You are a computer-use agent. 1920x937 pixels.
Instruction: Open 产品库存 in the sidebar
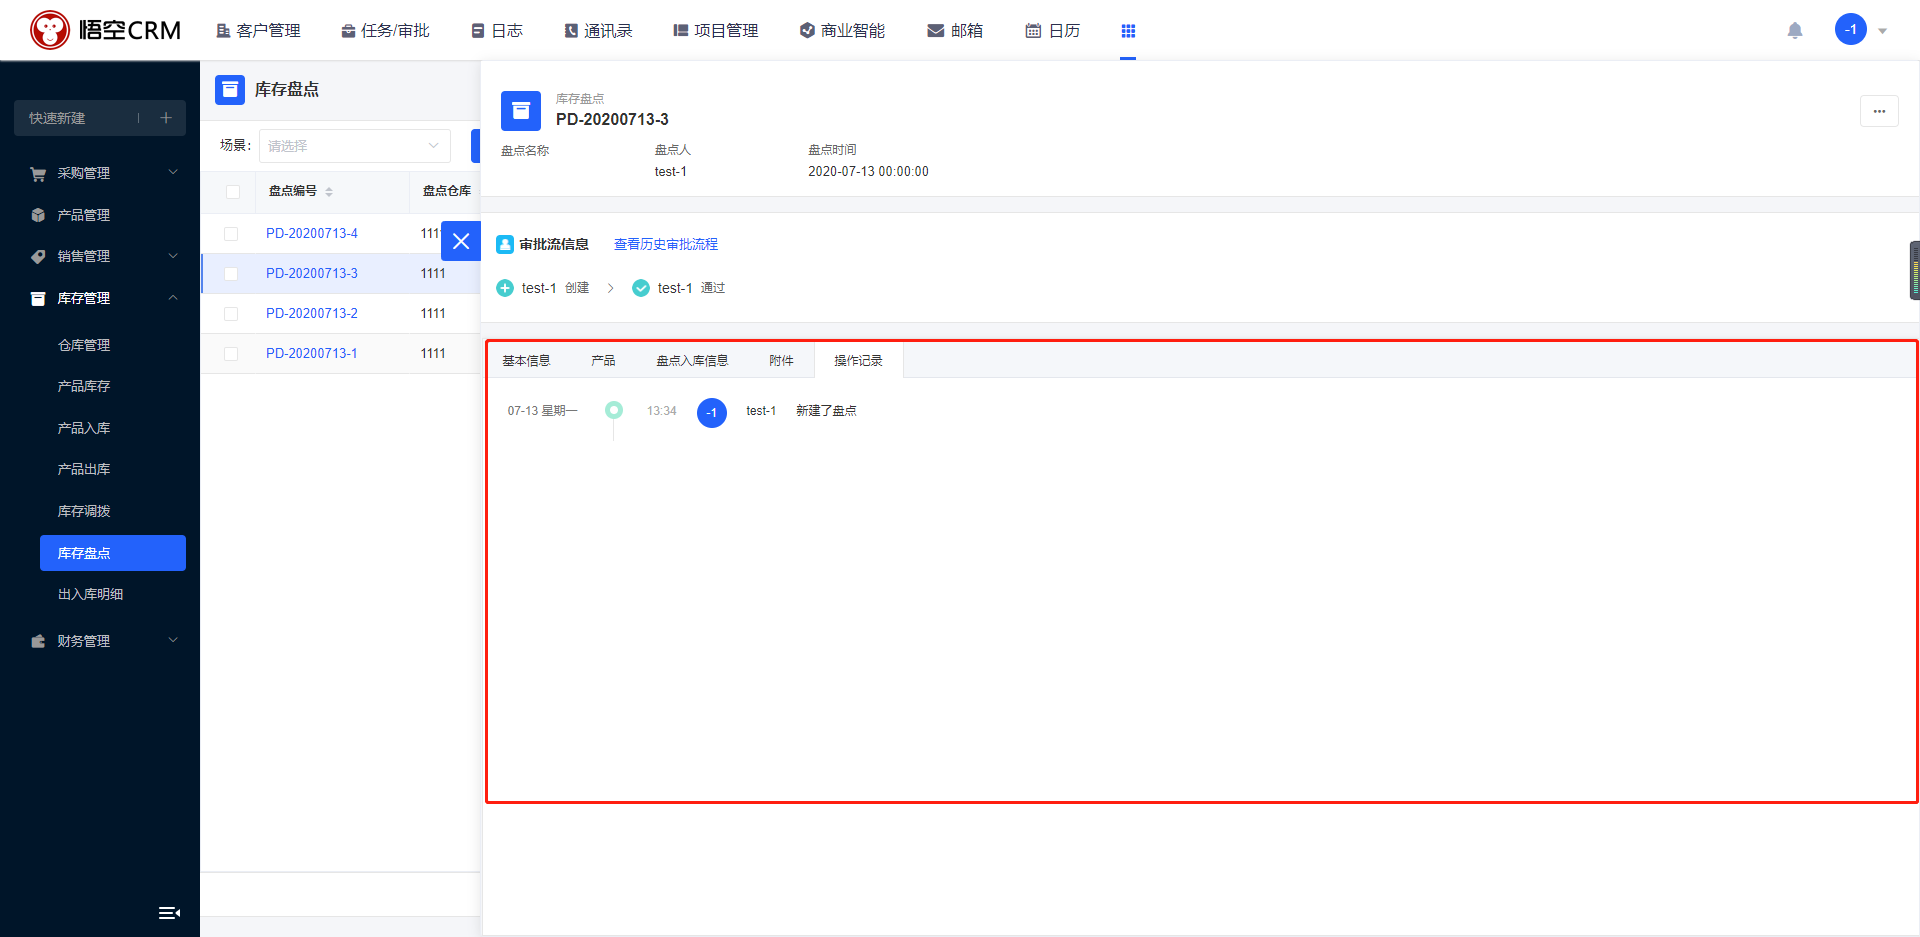[84, 386]
